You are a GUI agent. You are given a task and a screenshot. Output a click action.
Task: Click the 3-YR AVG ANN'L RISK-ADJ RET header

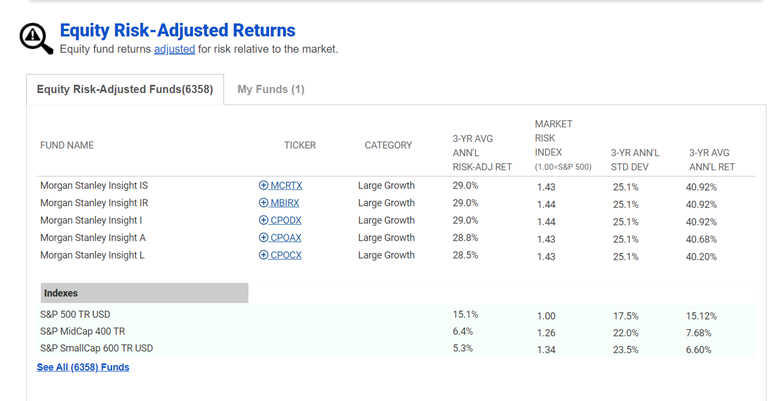click(482, 153)
